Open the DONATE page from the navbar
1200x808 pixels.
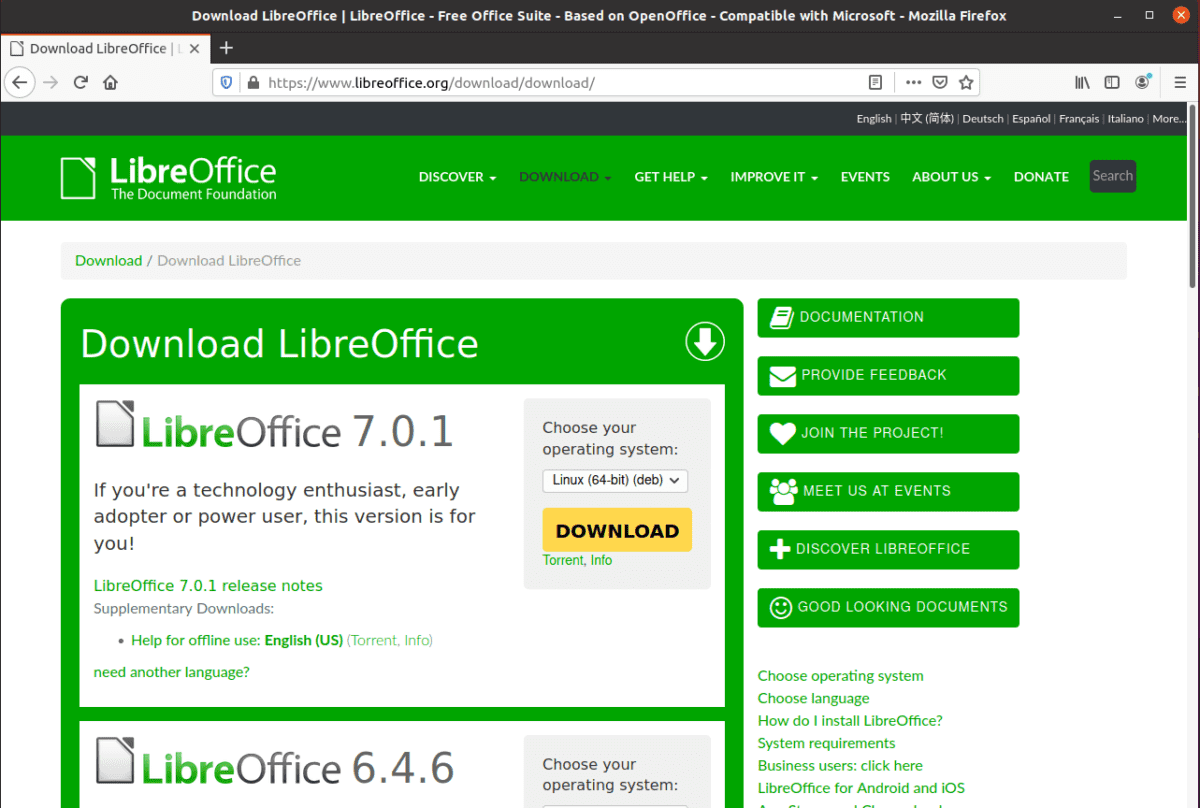coord(1041,177)
